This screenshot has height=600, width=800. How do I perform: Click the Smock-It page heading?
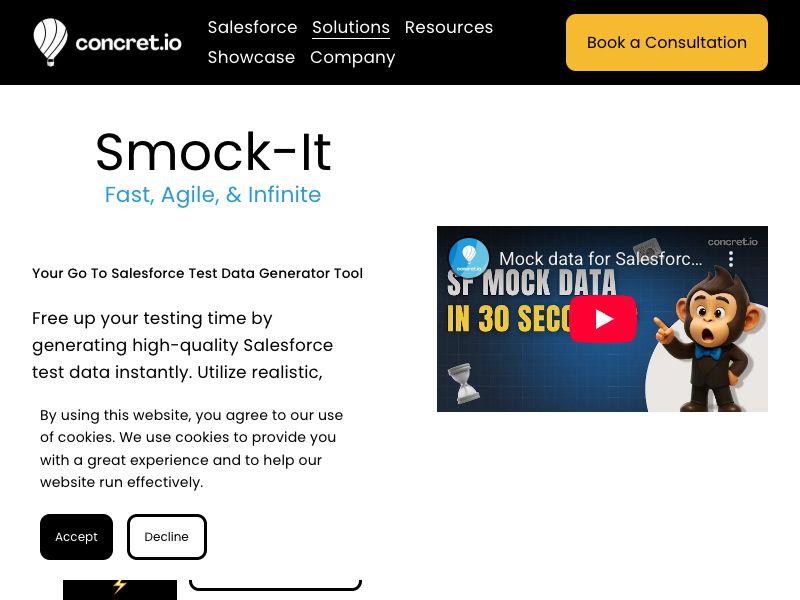[x=213, y=152]
